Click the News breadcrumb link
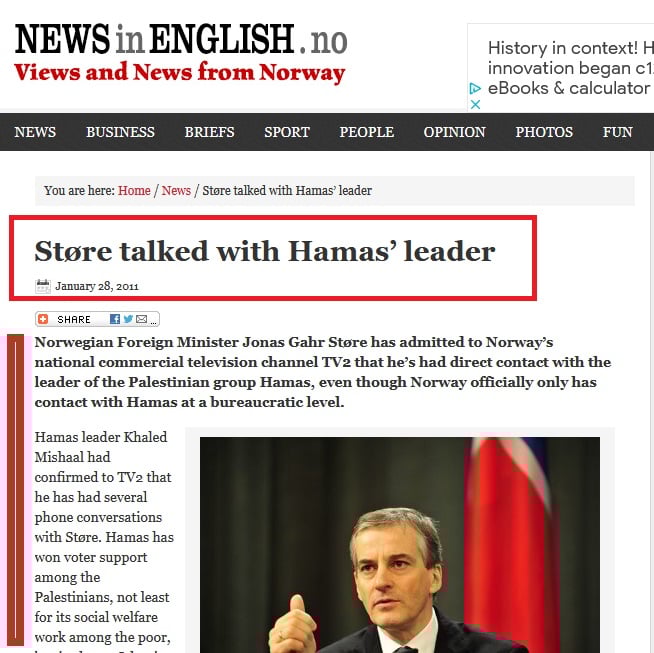 coord(176,191)
